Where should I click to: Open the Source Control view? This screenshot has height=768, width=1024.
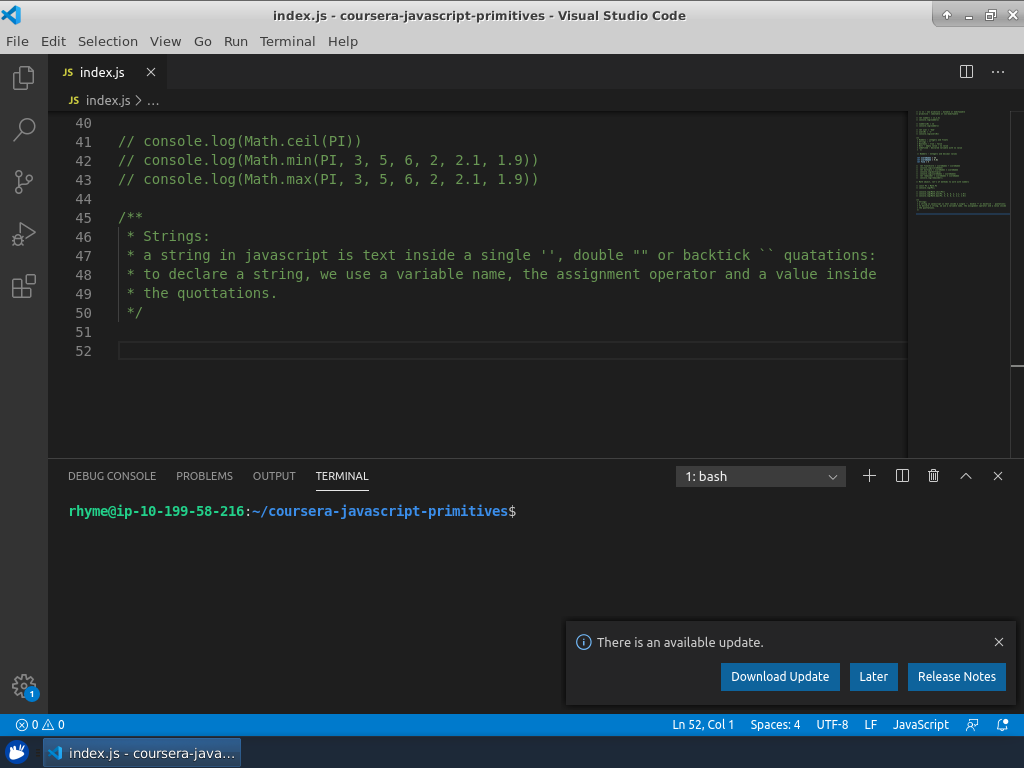(23, 182)
